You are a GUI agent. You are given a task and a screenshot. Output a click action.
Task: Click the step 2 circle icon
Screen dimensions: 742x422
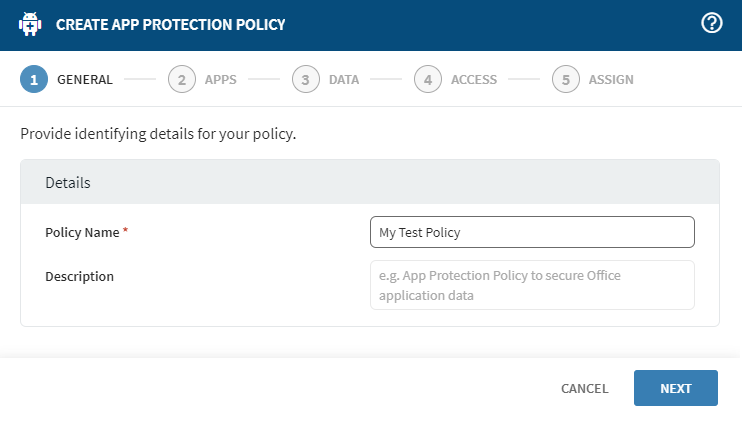click(x=181, y=80)
